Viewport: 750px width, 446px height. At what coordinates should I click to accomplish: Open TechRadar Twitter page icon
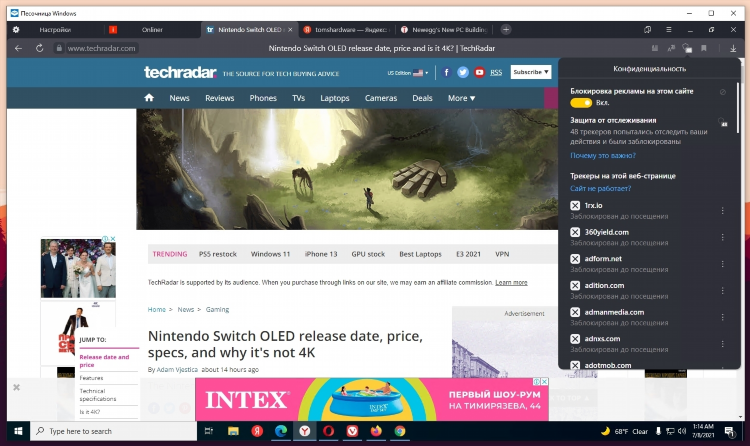(x=463, y=72)
